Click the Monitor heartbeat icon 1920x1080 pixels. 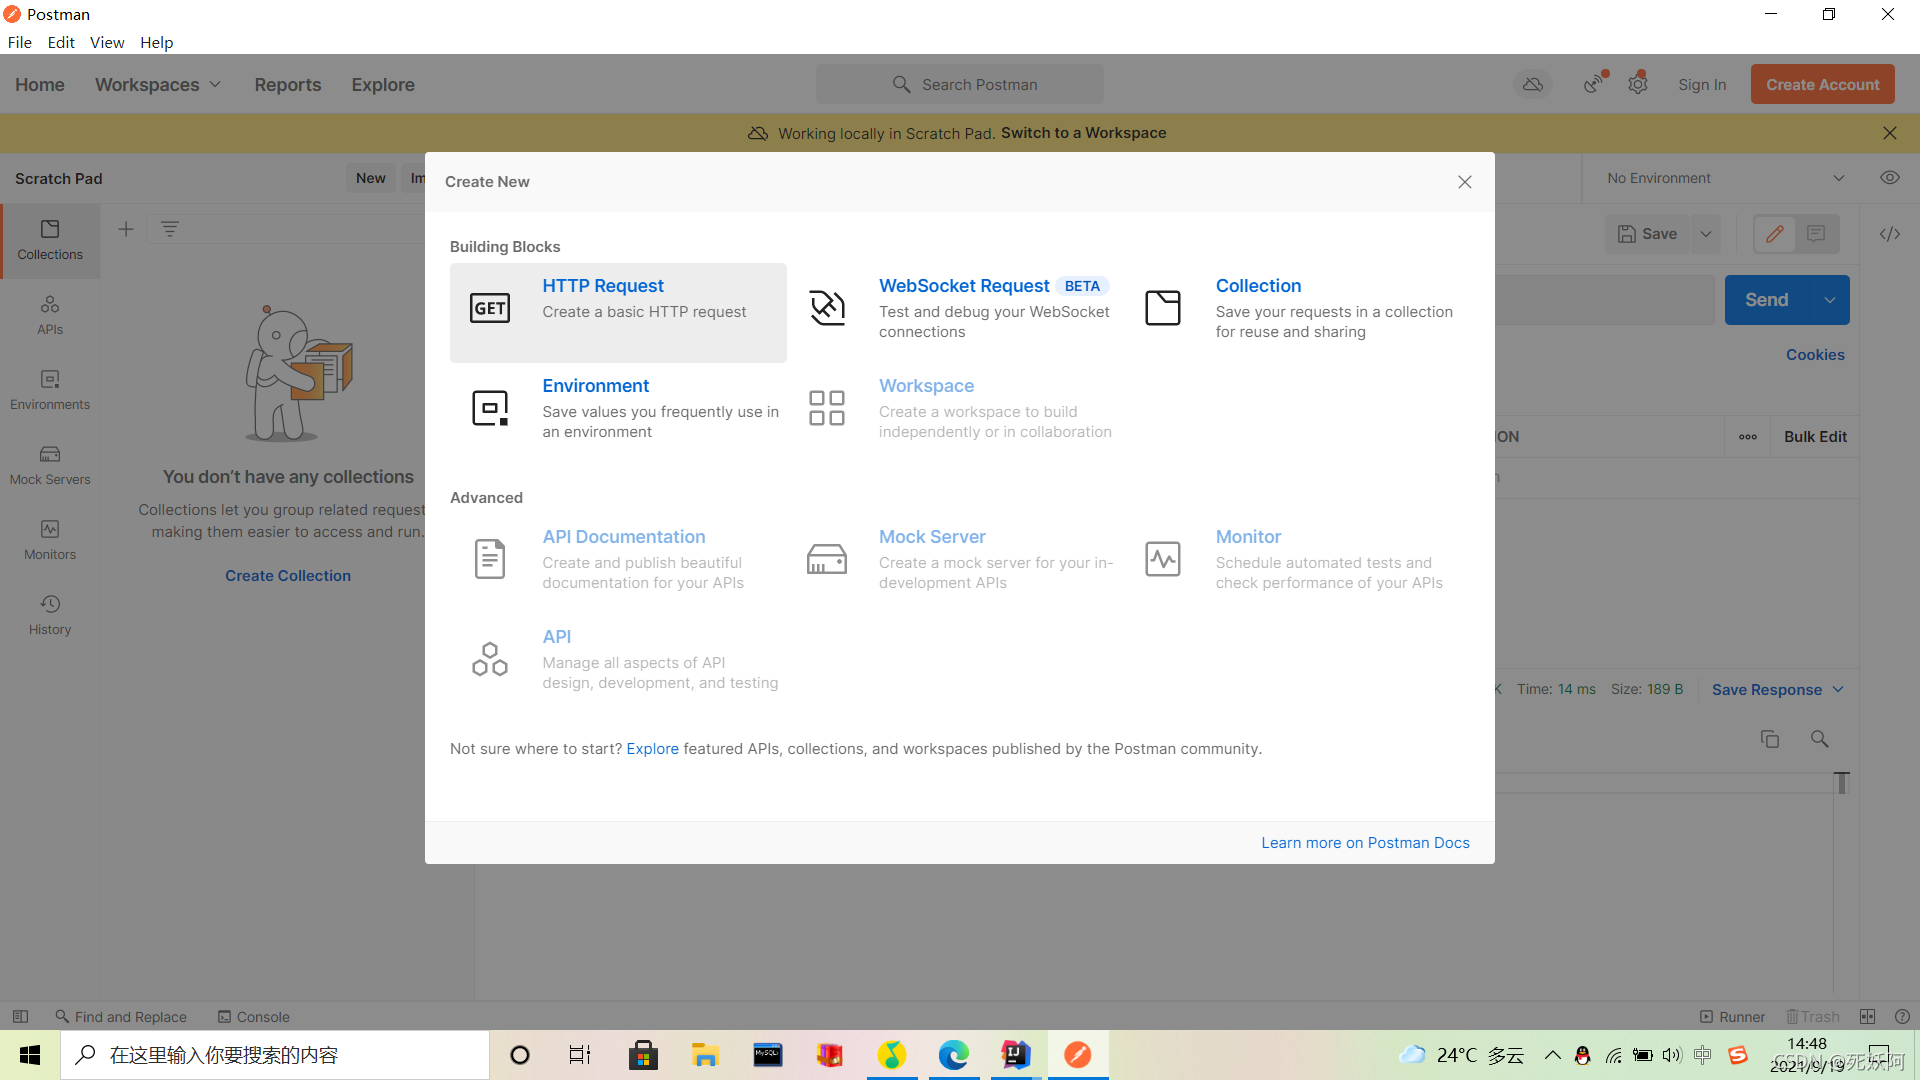[1163, 559]
